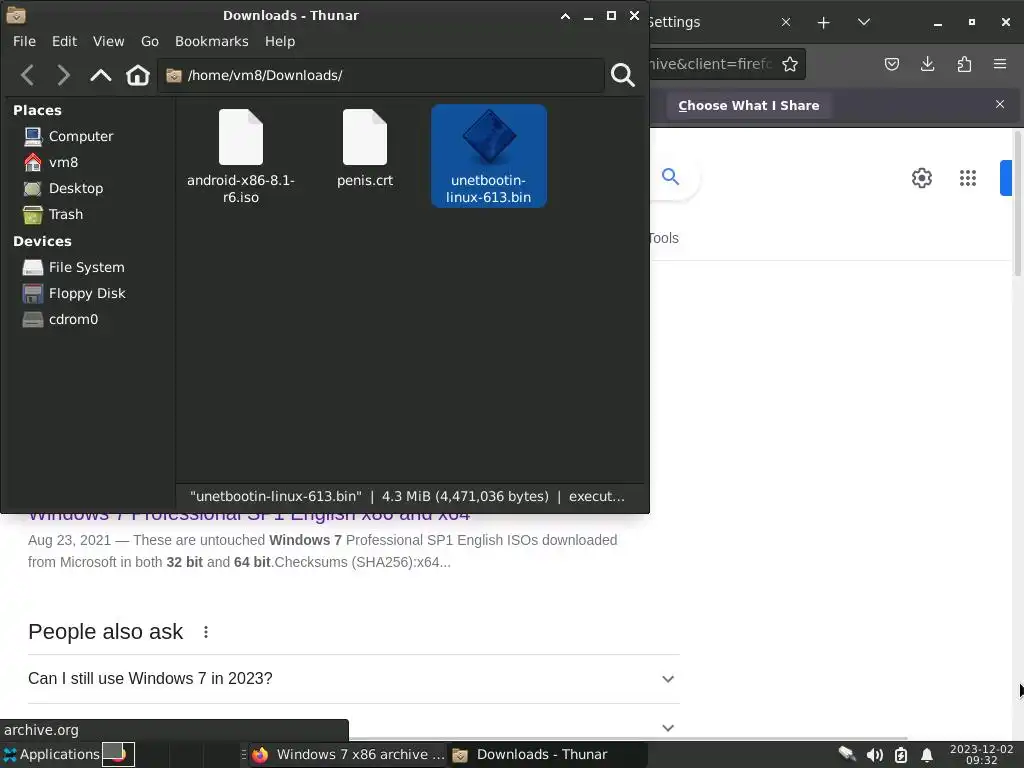
Task: Open Google quick settings gear icon
Action: (921, 178)
